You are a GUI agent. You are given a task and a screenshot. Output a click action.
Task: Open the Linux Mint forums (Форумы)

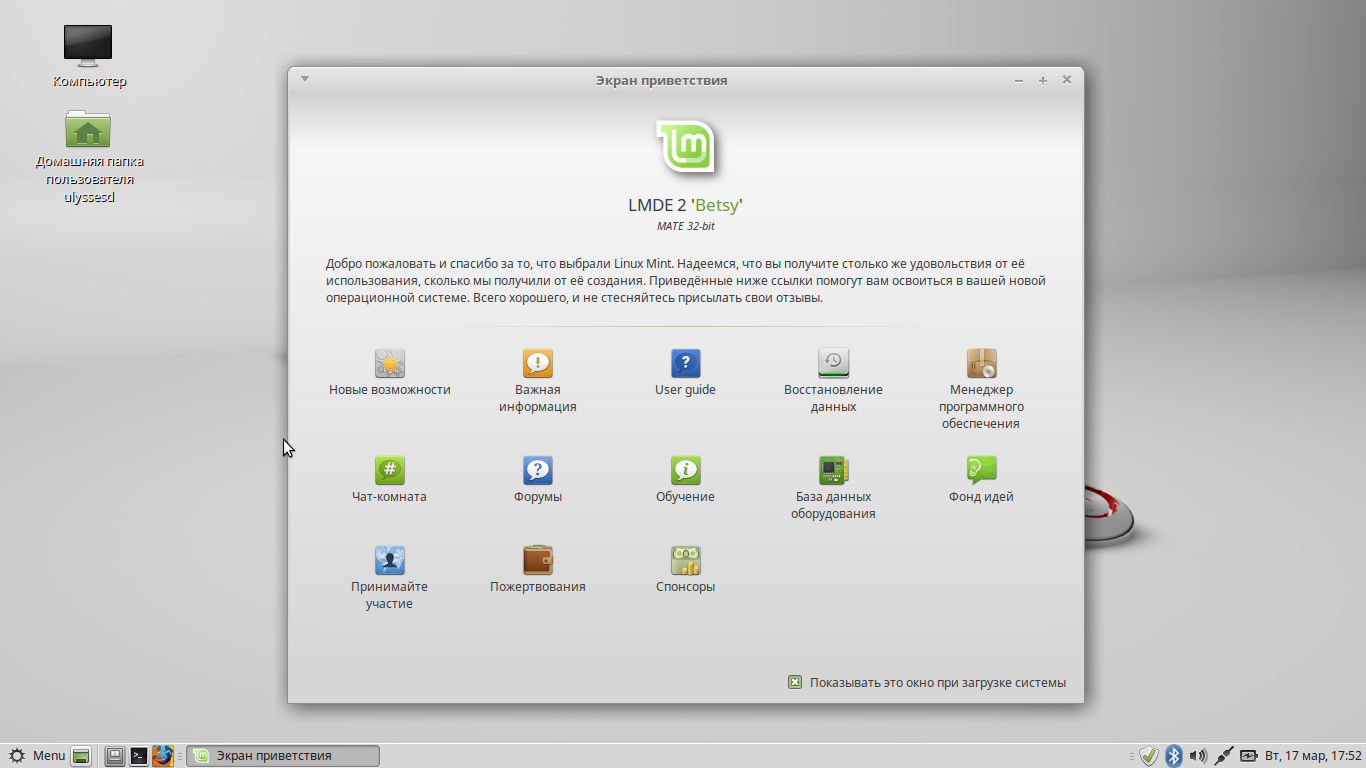point(537,472)
